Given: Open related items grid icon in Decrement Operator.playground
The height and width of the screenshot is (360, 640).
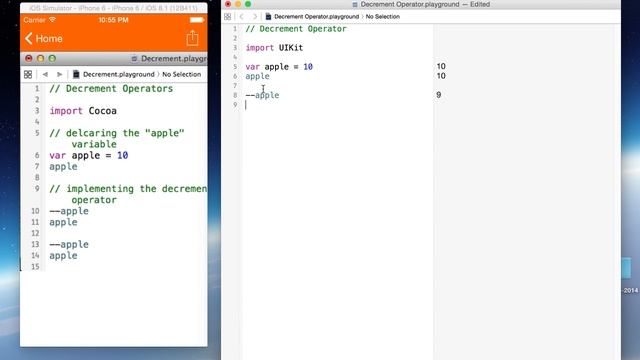Looking at the screenshot, I should 227,17.
